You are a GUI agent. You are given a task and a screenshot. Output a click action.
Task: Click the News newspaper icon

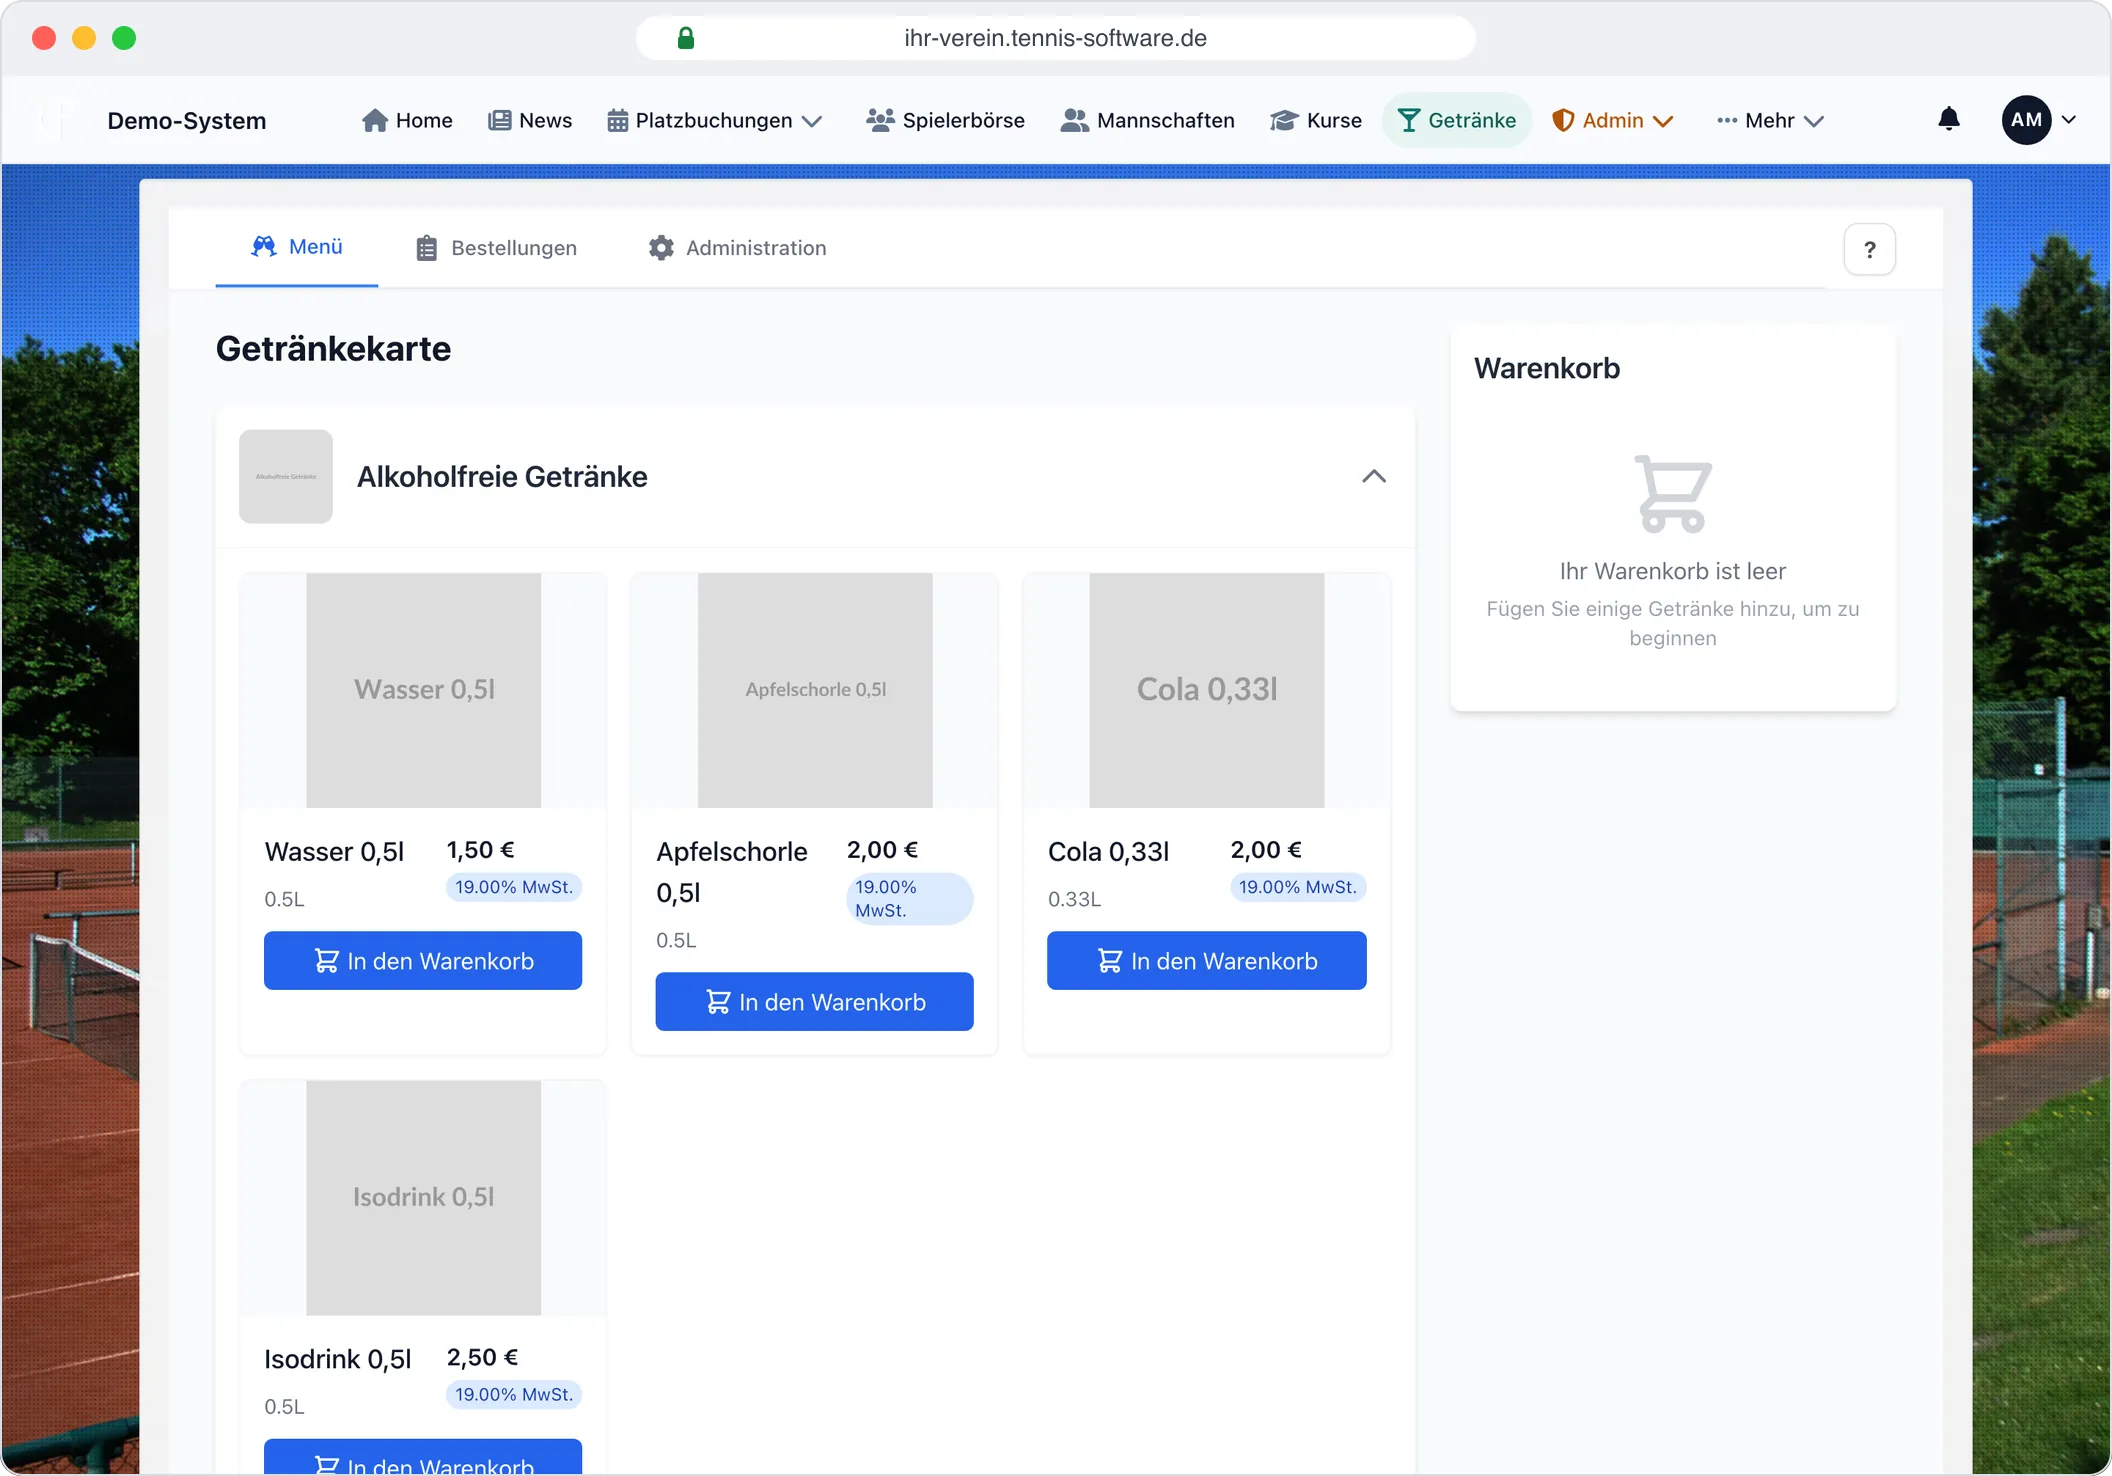point(499,121)
